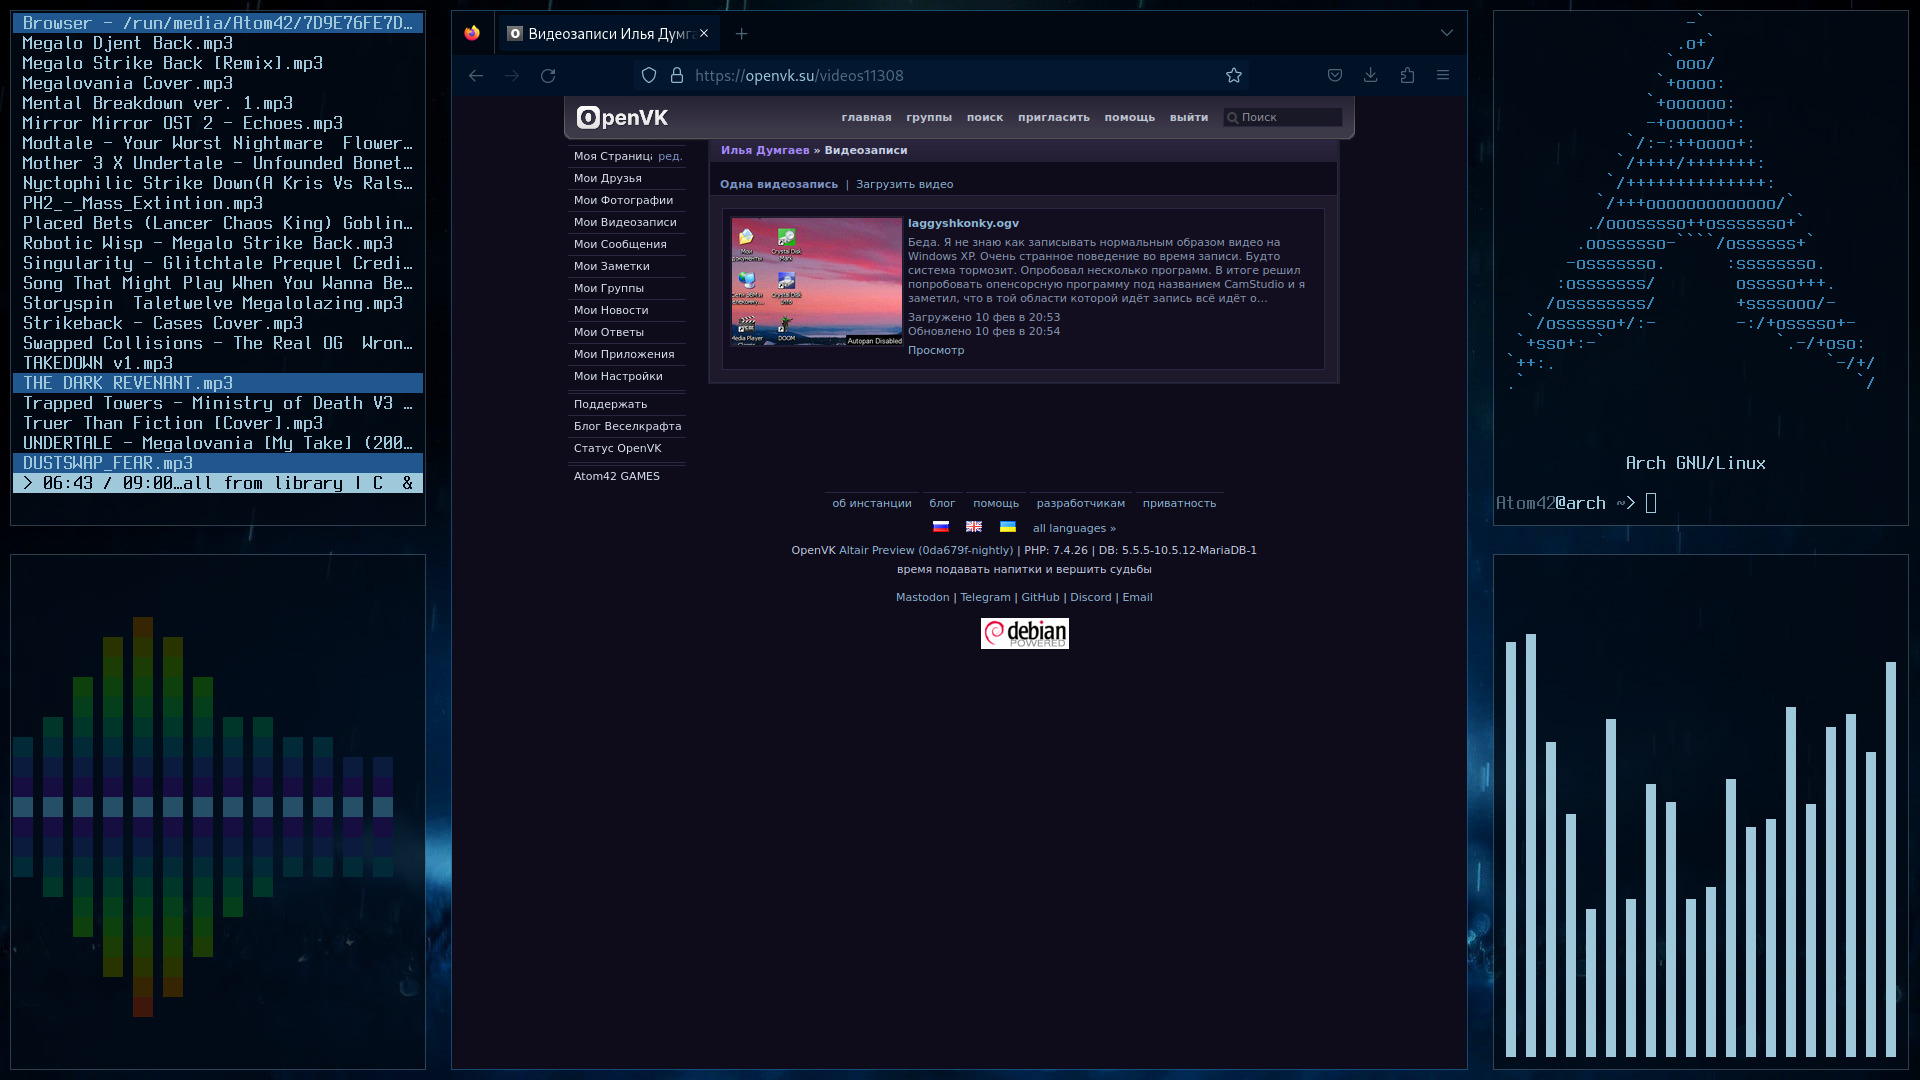This screenshot has width=1920, height=1080.
Task: Click the Save to Pocket icon
Action: (1335, 76)
